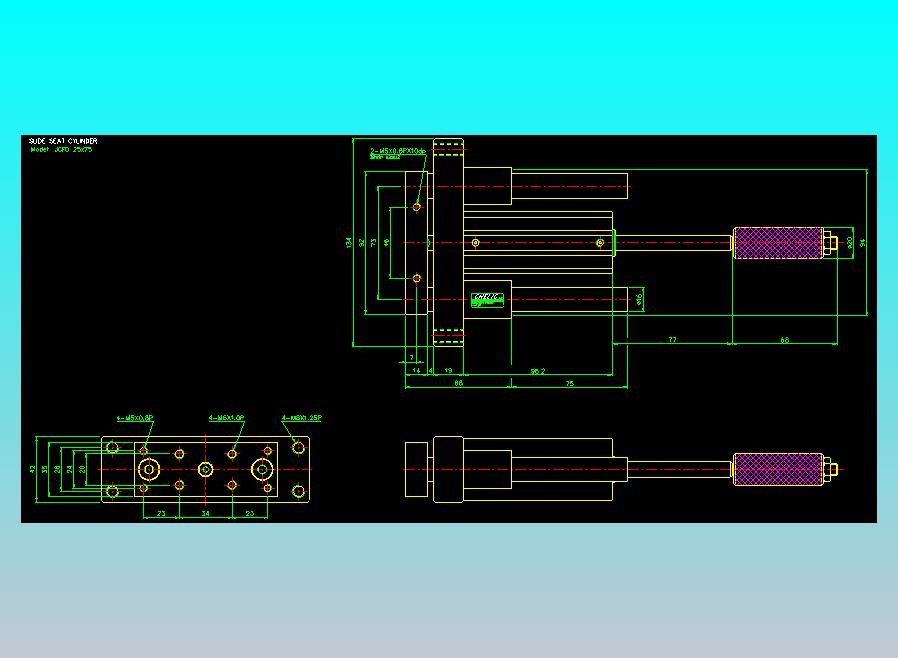Select the 68 handle length dimension
Image resolution: width=898 pixels, height=658 pixels.
pos(785,340)
